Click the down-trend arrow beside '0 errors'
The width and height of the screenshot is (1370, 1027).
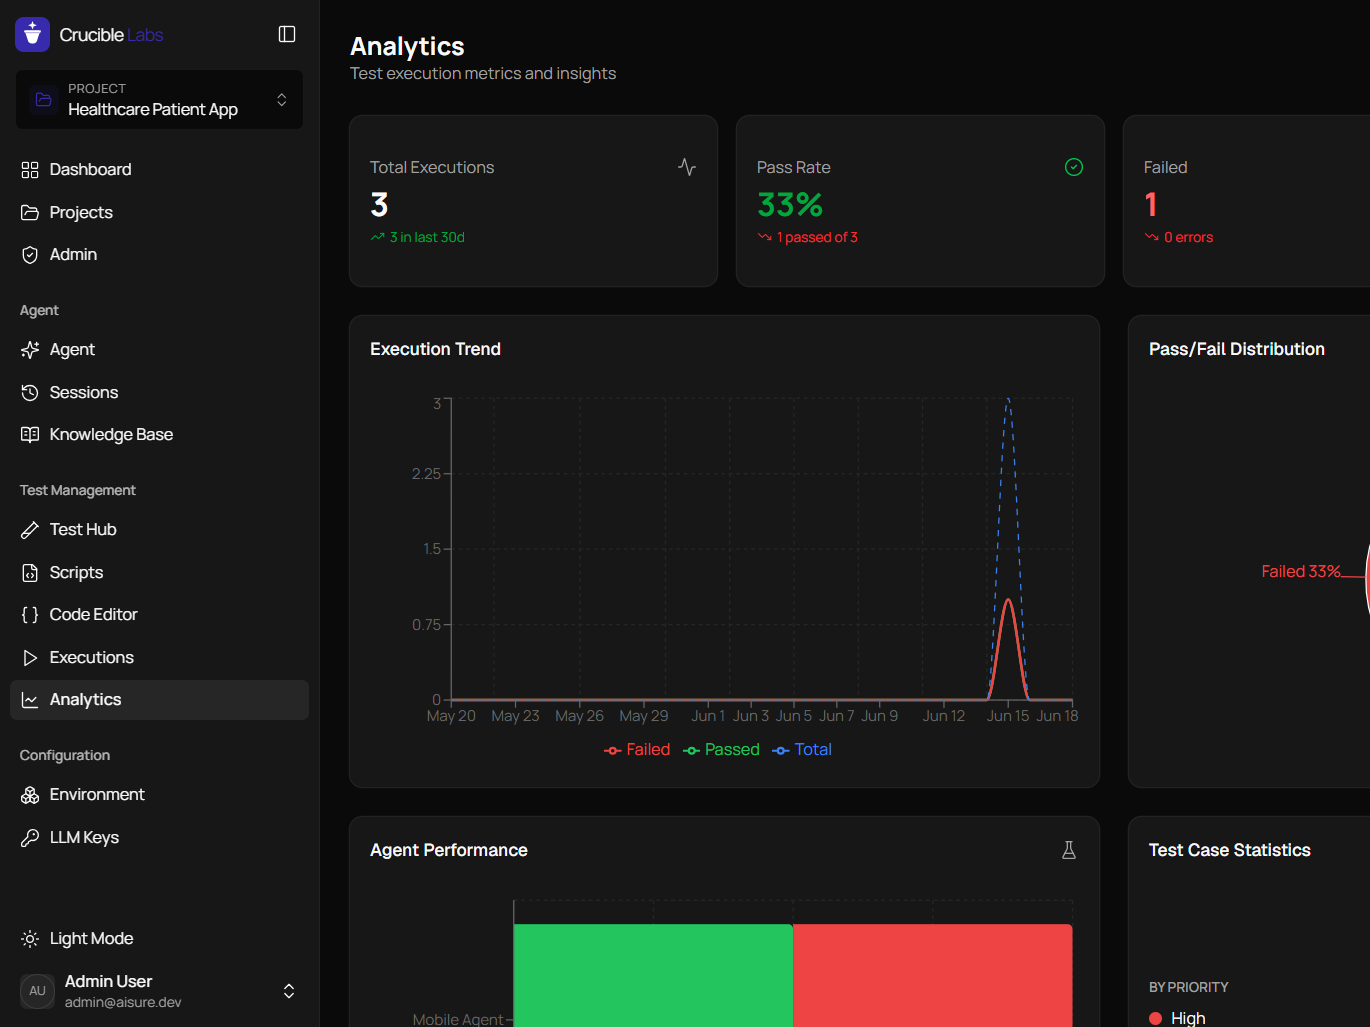coord(1152,237)
